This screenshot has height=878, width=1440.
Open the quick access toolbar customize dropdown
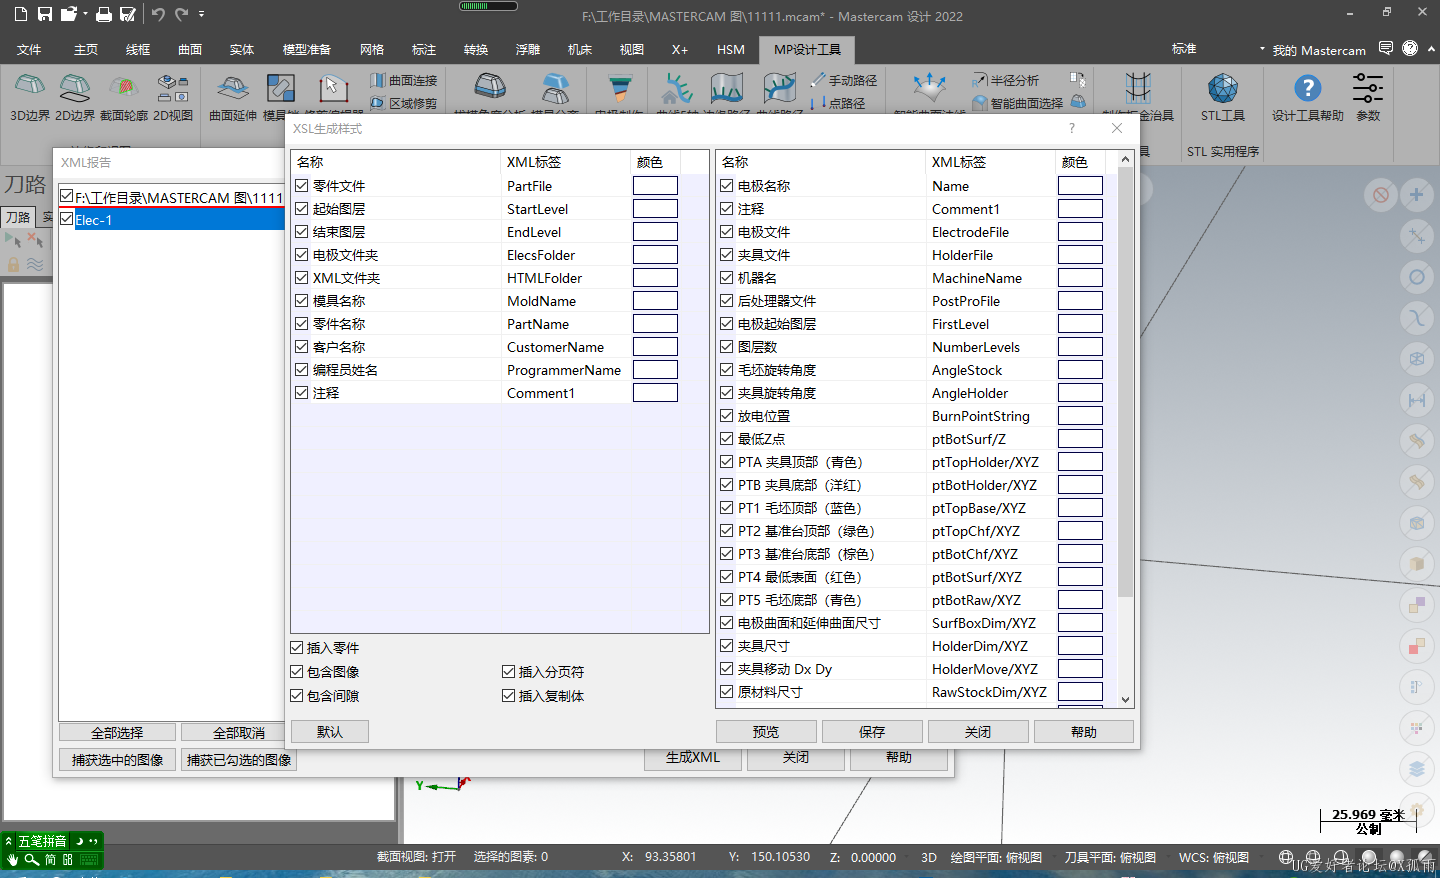pos(202,14)
